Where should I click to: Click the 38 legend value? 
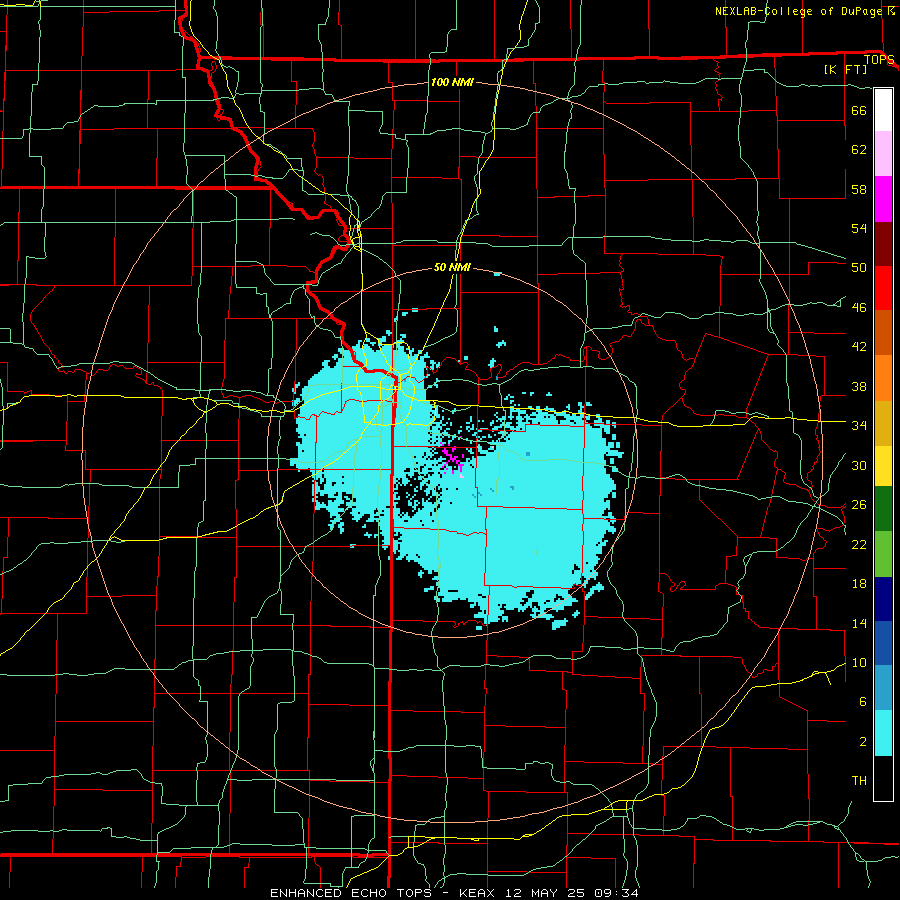pos(859,386)
